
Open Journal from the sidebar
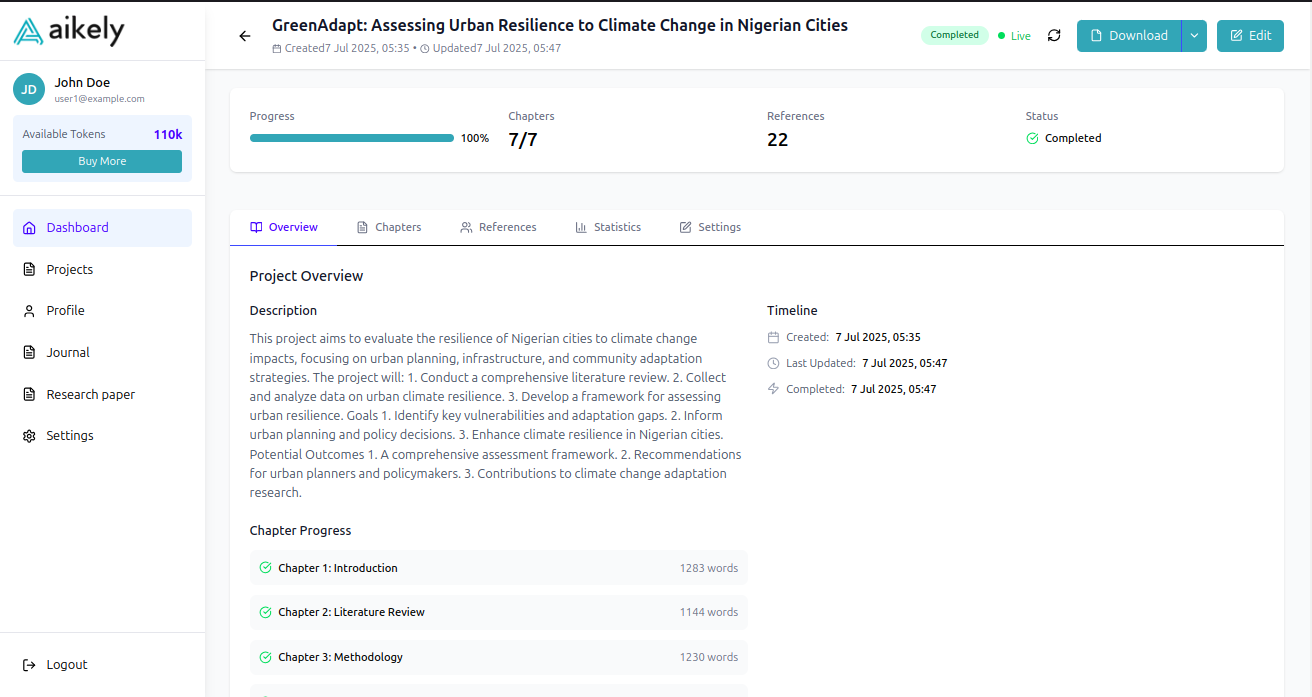pyautogui.click(x=68, y=353)
